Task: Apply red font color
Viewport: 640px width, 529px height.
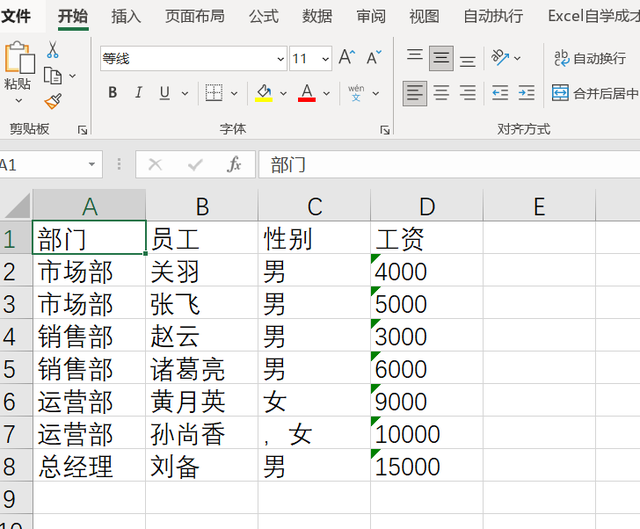Action: coord(307,93)
